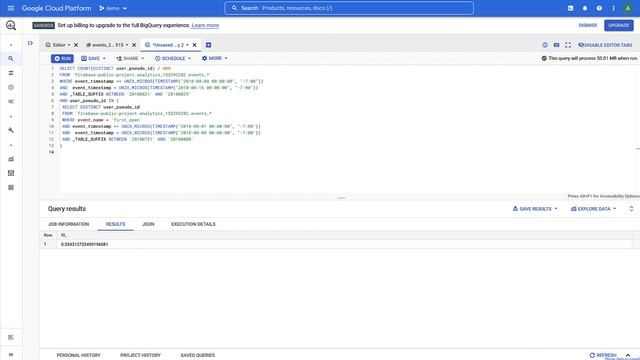The width and height of the screenshot is (640, 360).
Task: Click the pane splitter handle above Query results
Action: (342, 198)
